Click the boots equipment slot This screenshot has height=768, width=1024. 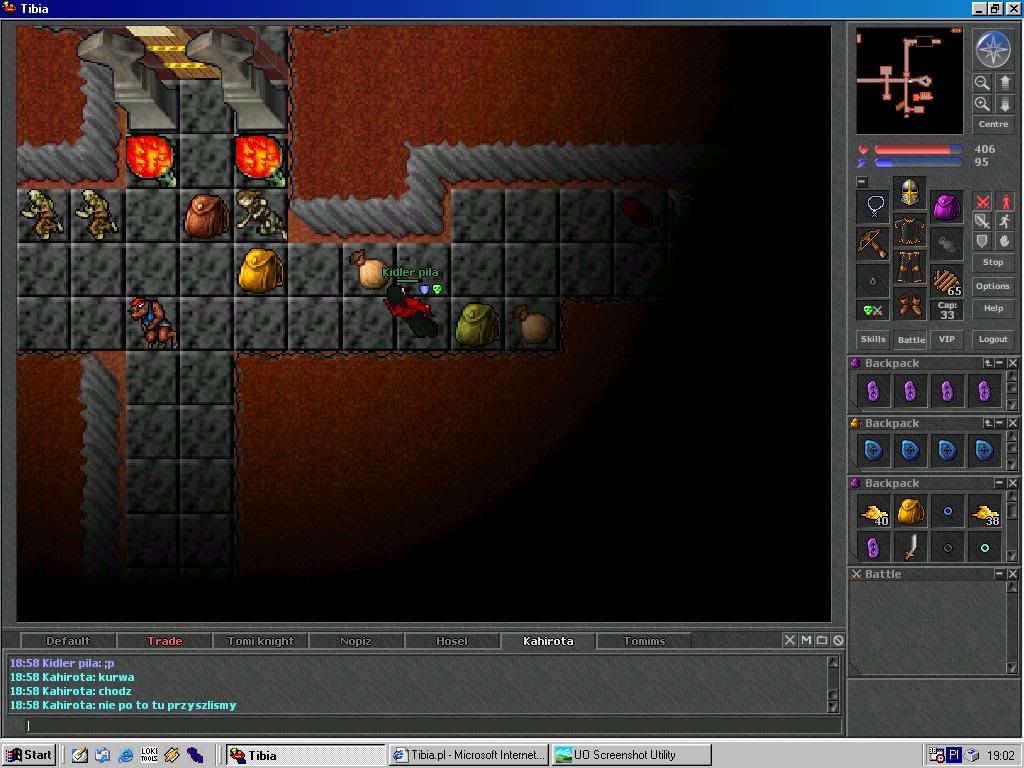click(910, 304)
